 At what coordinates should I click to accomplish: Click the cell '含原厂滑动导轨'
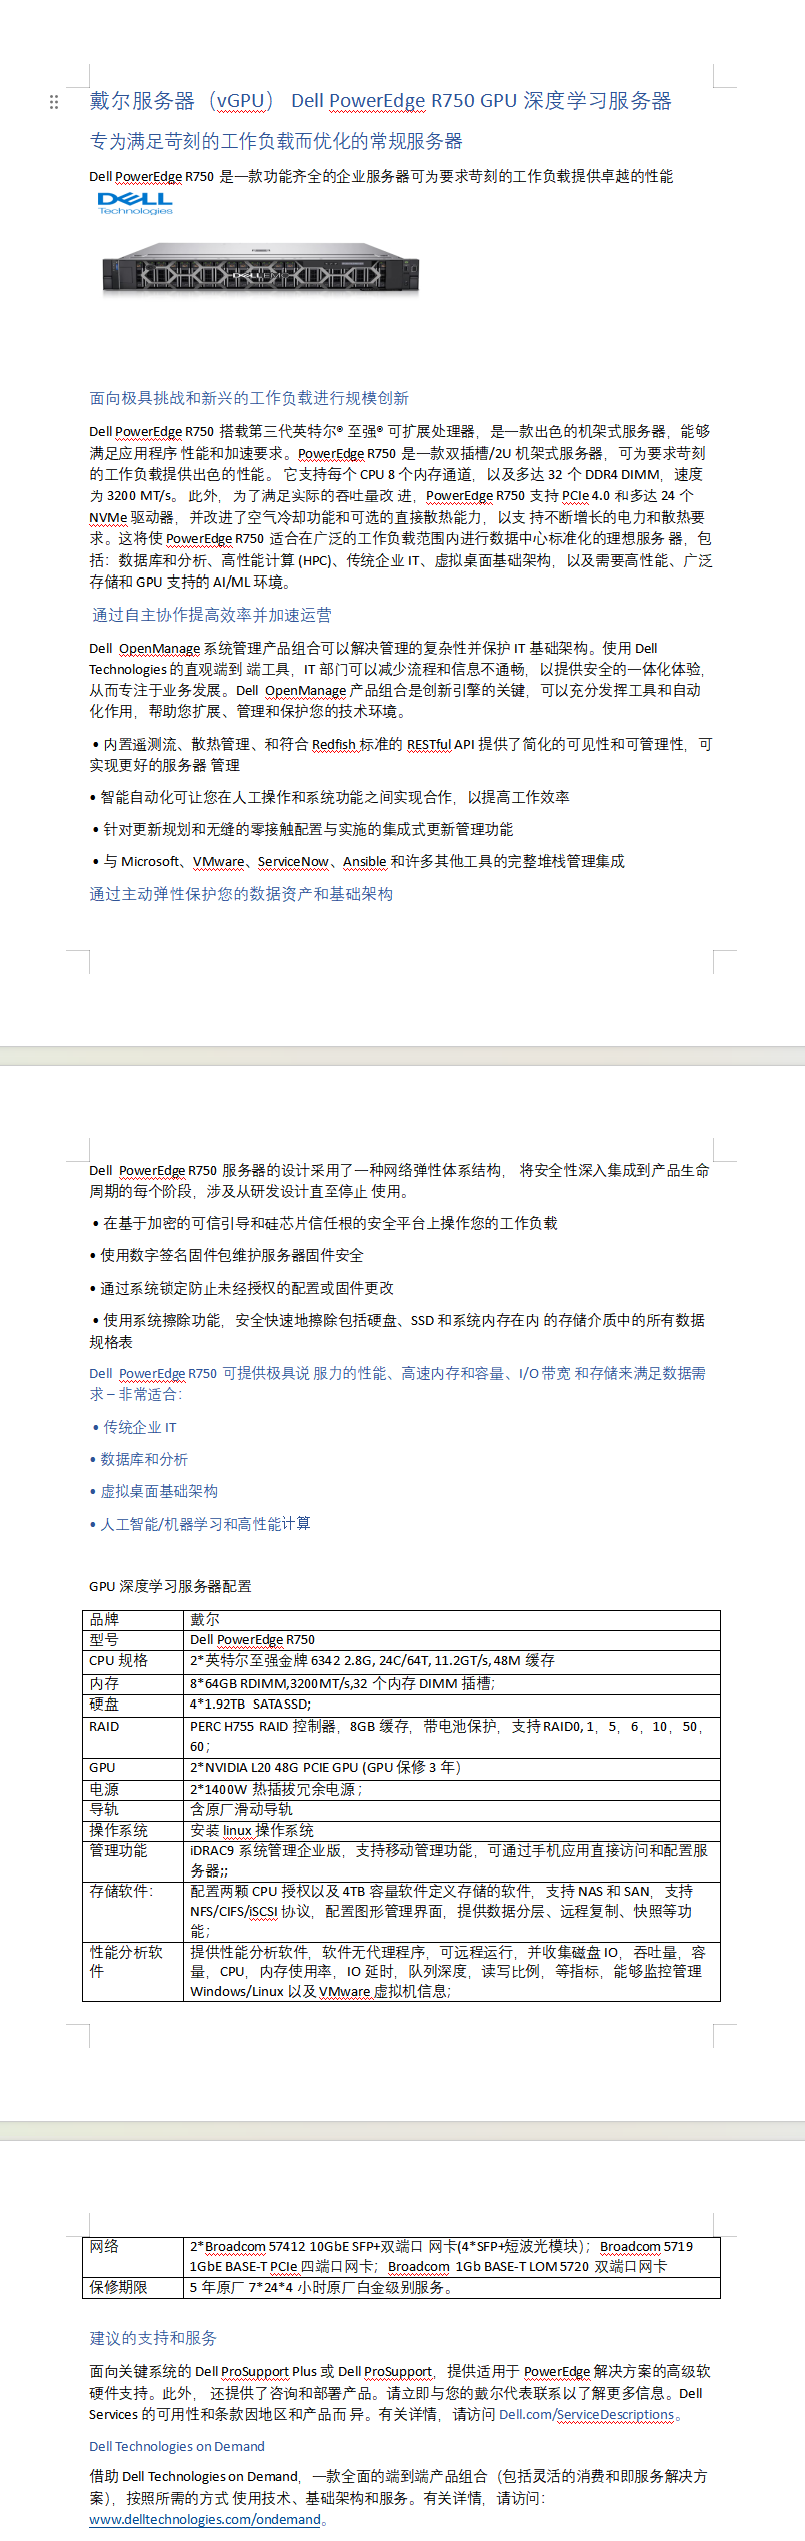tap(452, 1810)
